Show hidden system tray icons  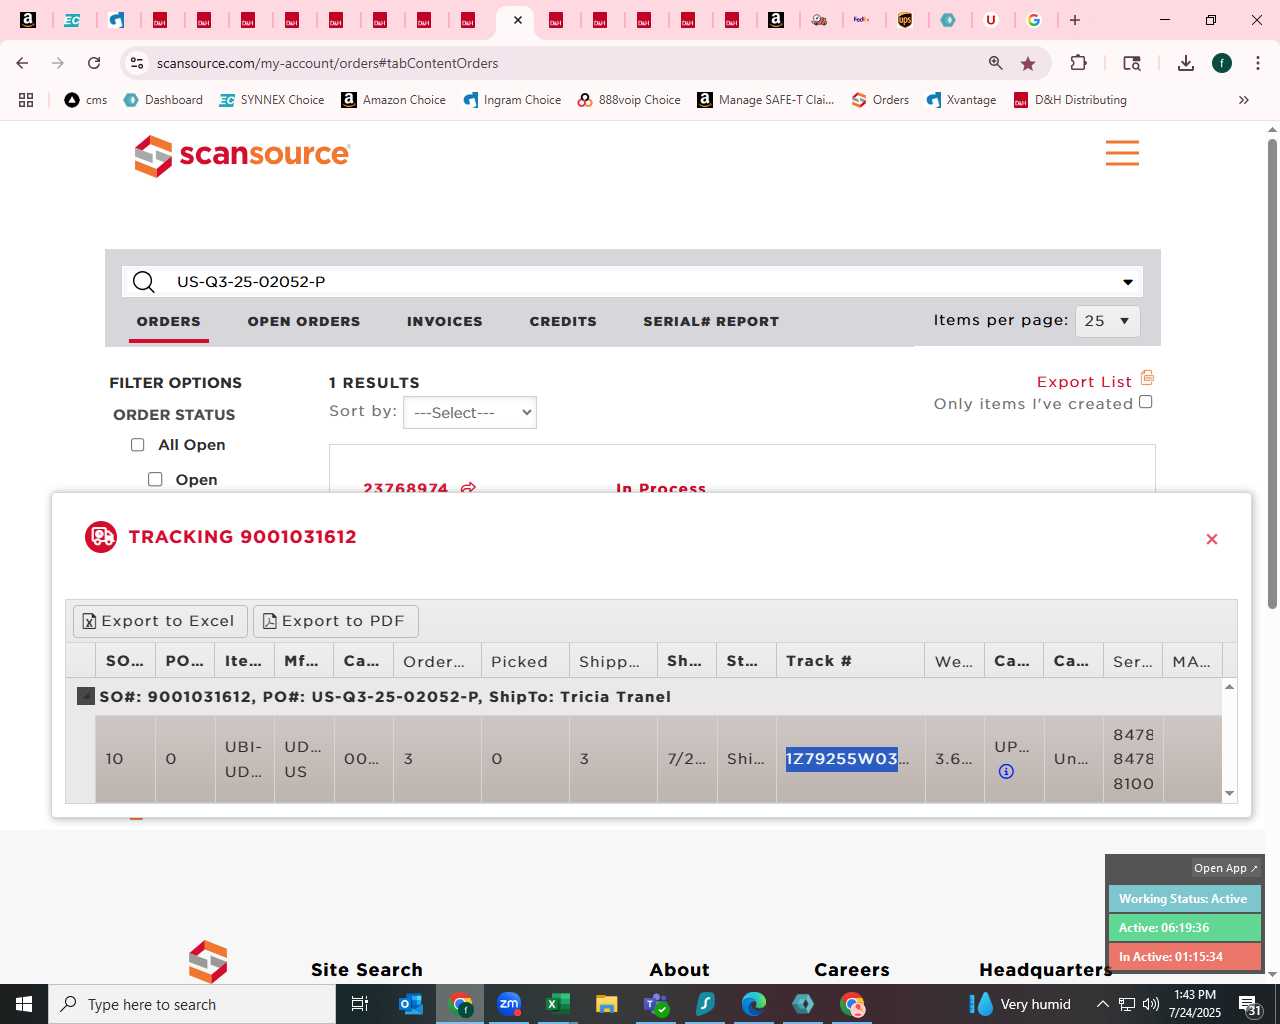click(1102, 1004)
